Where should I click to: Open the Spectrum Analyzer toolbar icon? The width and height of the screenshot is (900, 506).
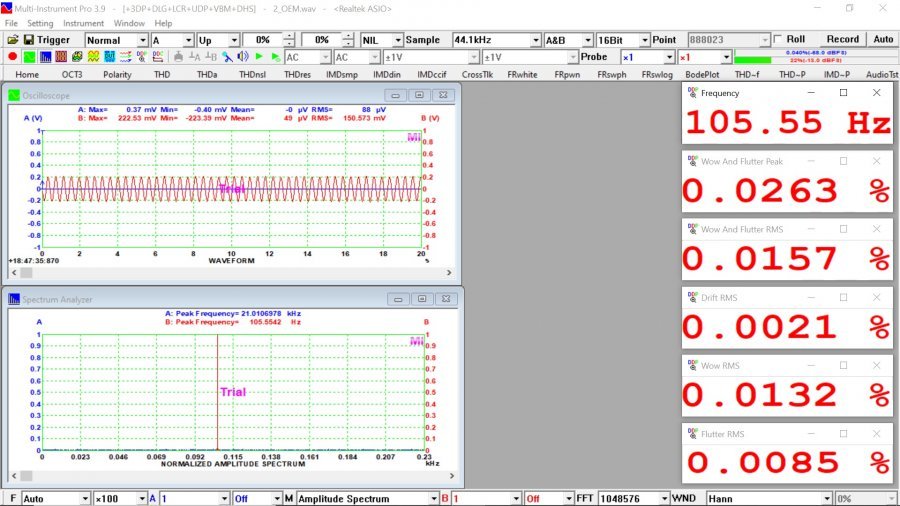[x=45, y=57]
